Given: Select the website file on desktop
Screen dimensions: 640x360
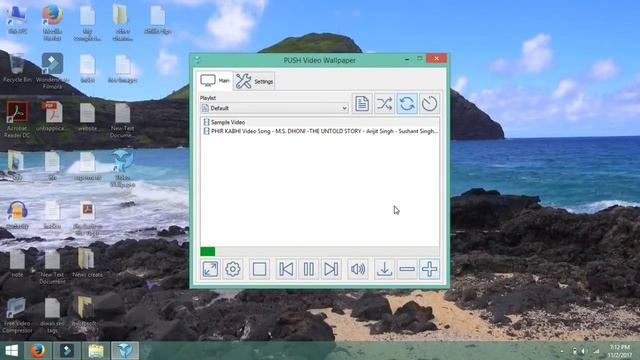Looking at the screenshot, I should 87,117.
